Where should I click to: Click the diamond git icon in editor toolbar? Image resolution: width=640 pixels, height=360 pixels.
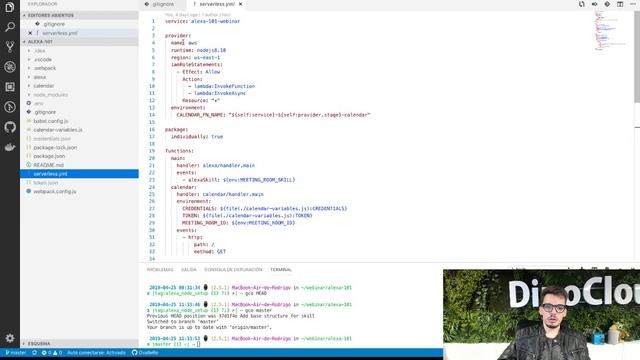click(x=607, y=4)
